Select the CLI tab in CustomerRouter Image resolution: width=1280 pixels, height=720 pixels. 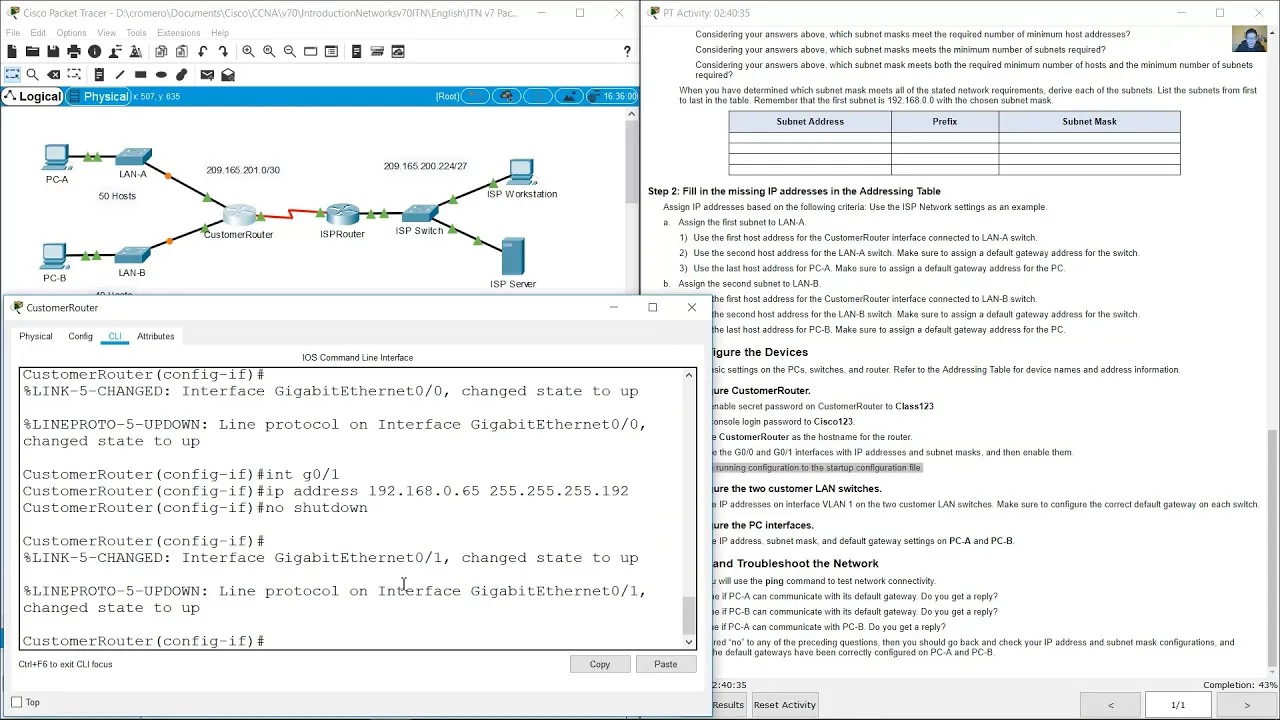pyautogui.click(x=115, y=336)
